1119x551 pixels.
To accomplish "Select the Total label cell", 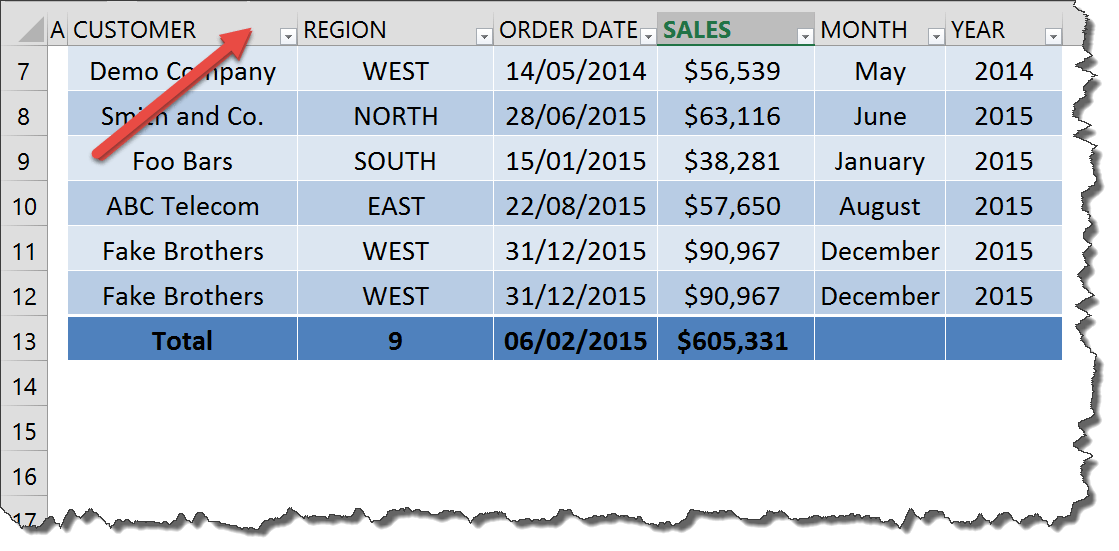I will click(183, 340).
